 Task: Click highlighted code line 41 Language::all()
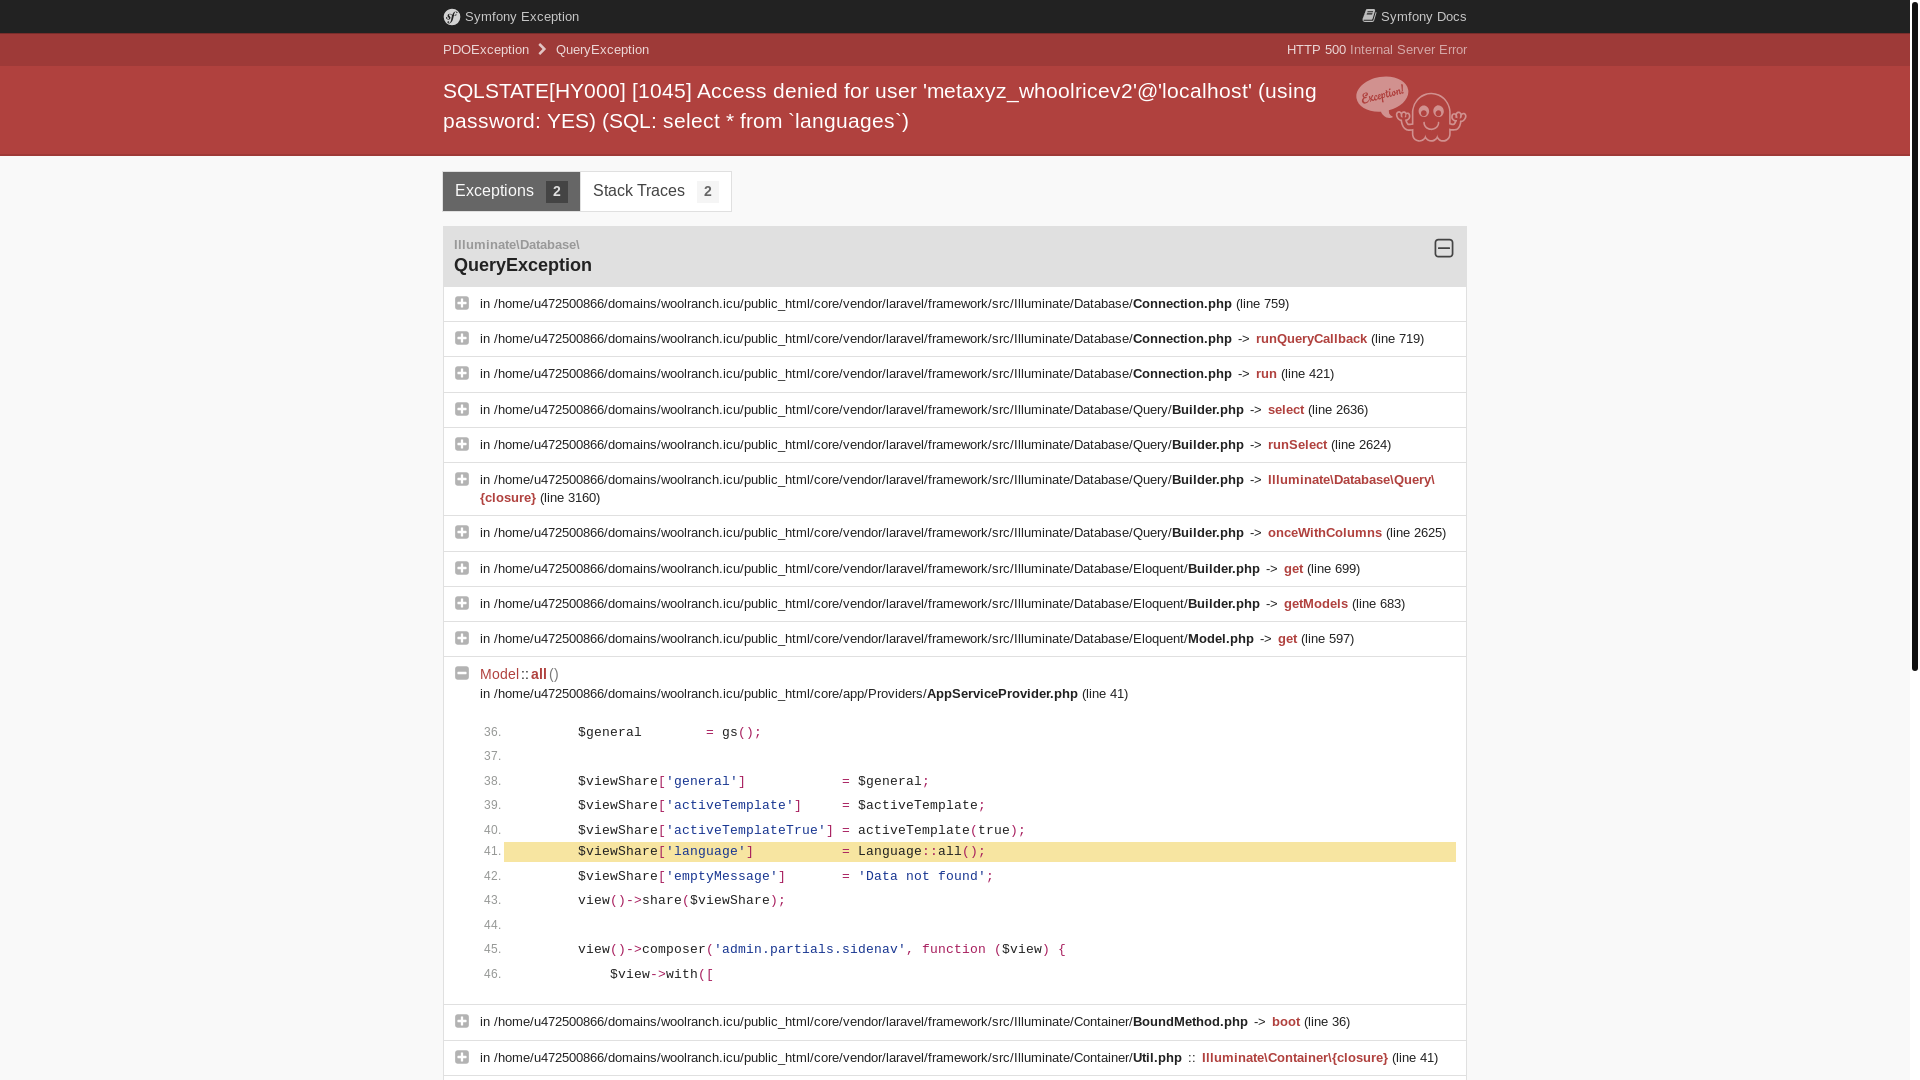coord(980,852)
